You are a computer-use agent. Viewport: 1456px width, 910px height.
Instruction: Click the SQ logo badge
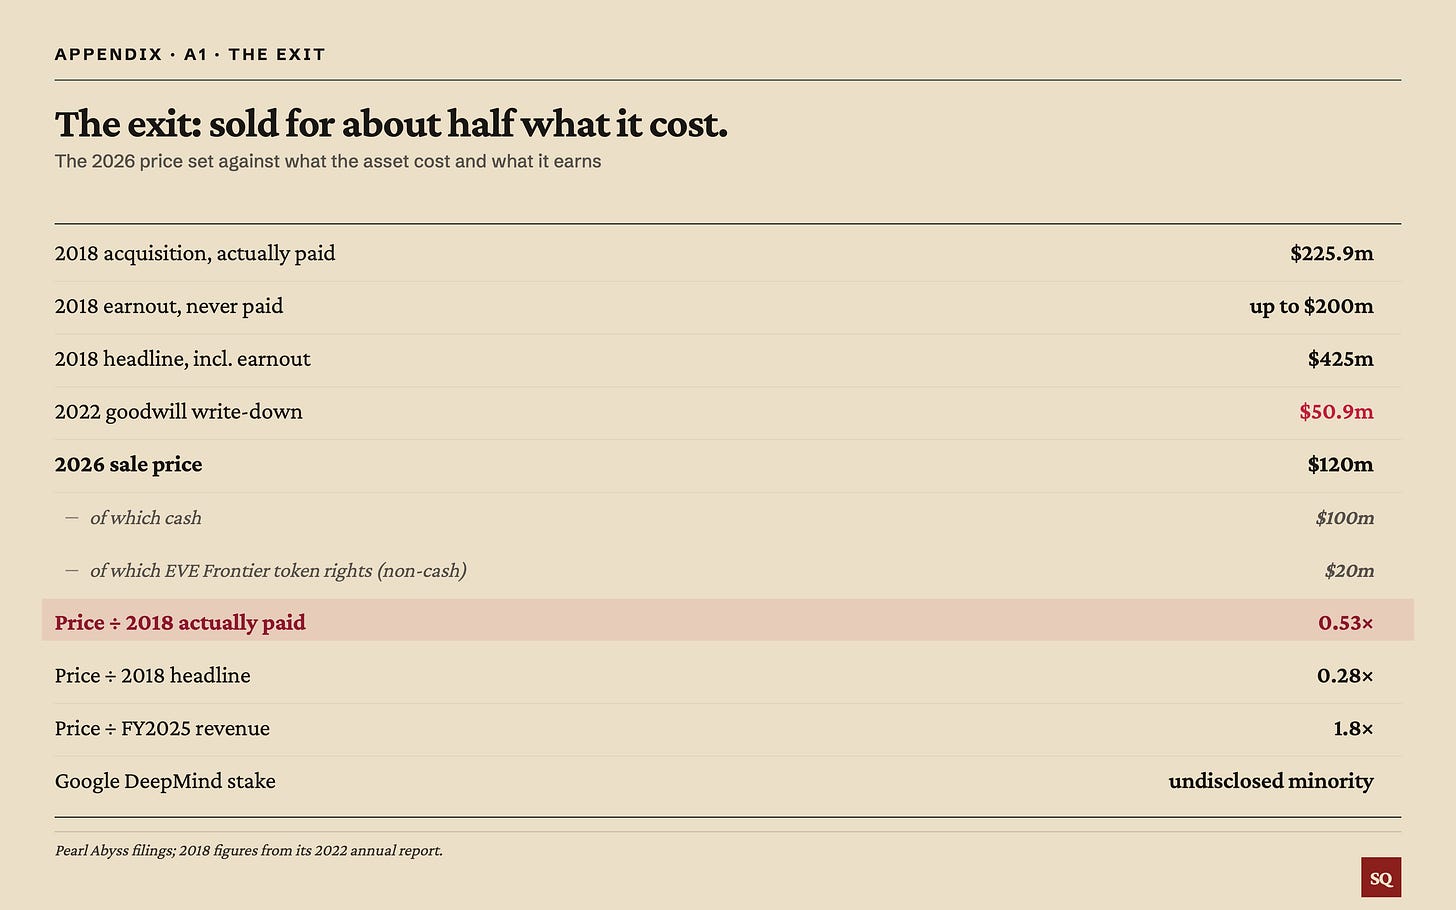(1381, 877)
